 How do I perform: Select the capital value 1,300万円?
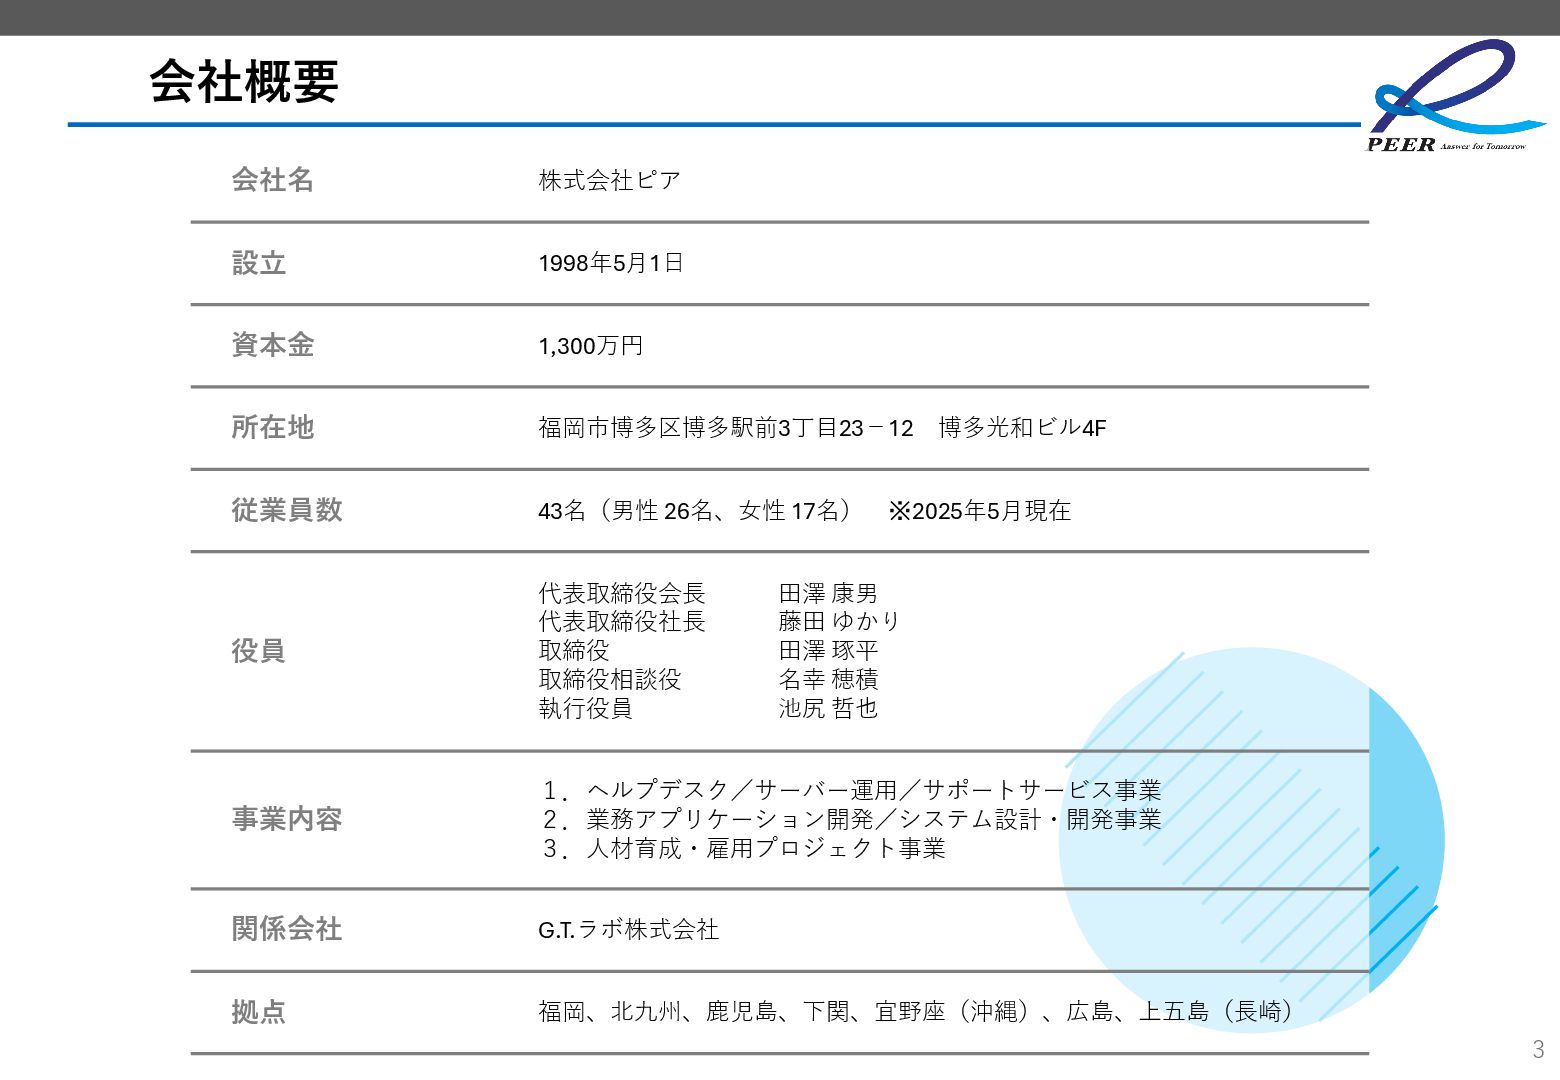click(x=590, y=346)
